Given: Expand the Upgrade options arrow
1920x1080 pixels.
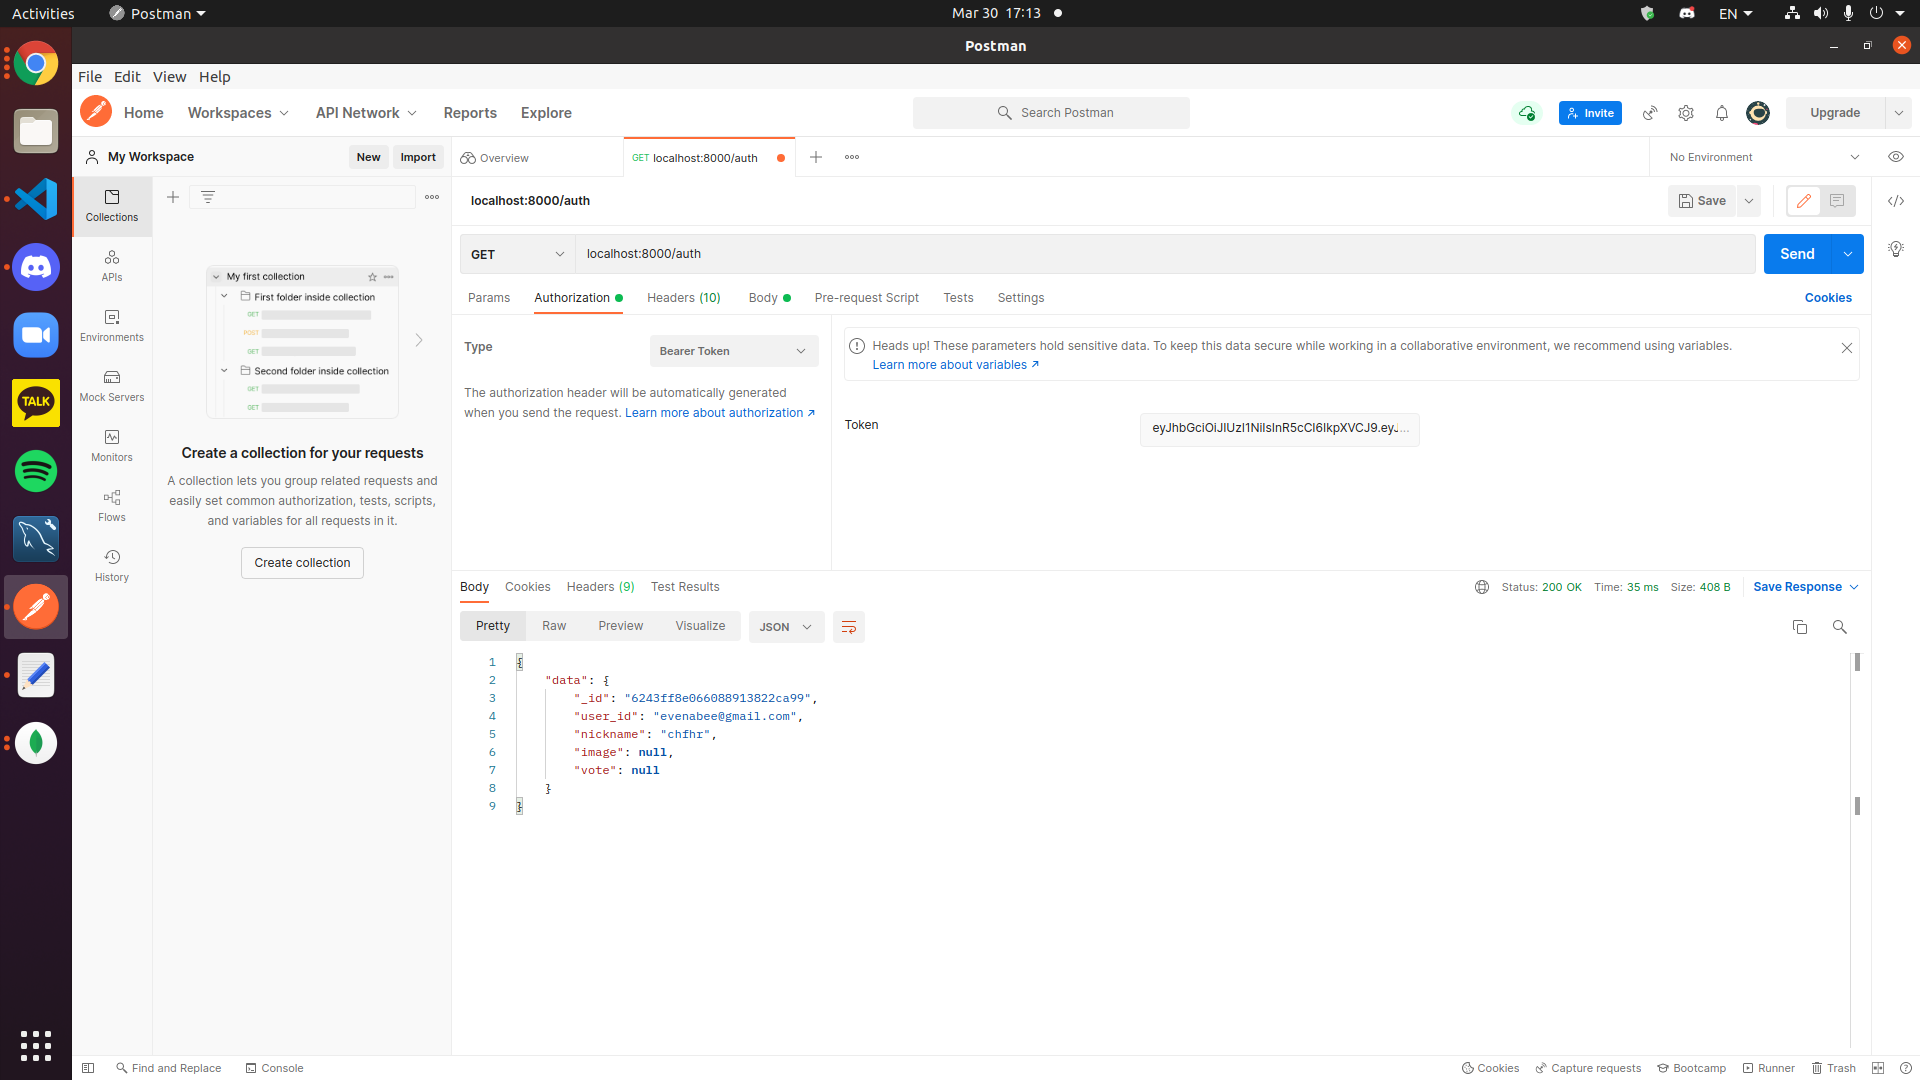Looking at the screenshot, I should [1898, 113].
